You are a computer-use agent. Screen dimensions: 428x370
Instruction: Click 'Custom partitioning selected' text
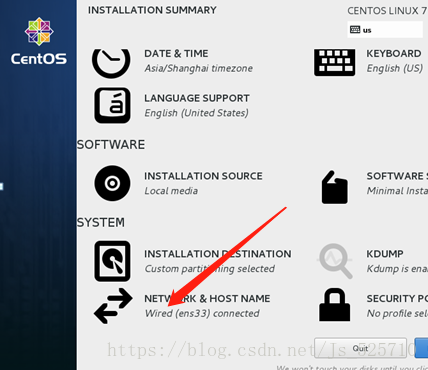coord(210,269)
